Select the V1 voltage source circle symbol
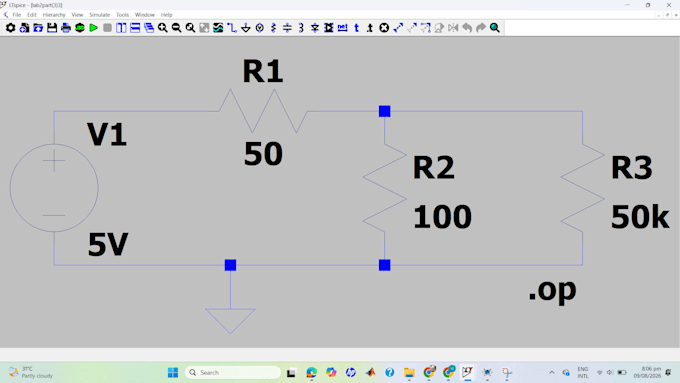This screenshot has width=680, height=383. (54, 188)
